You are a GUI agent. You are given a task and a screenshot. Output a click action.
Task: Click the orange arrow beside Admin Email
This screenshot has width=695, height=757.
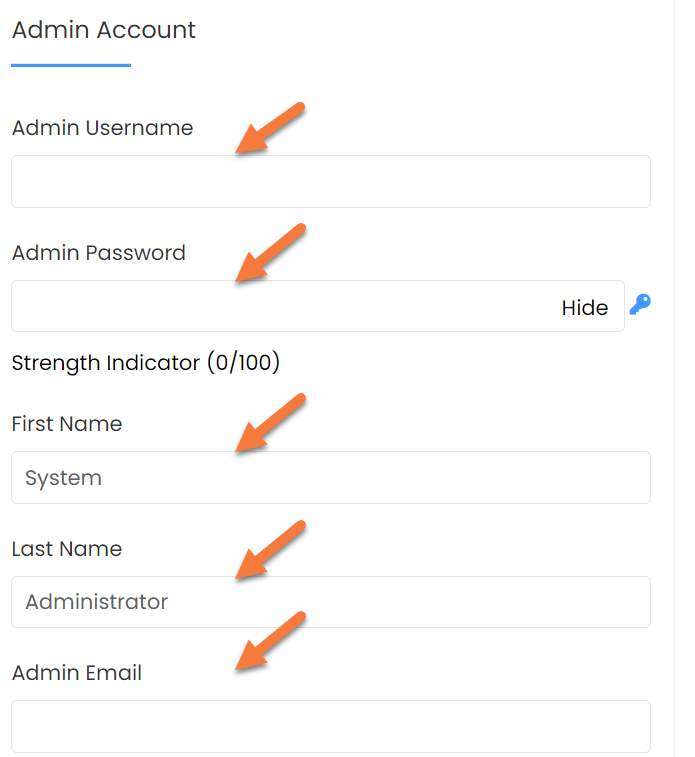268,642
